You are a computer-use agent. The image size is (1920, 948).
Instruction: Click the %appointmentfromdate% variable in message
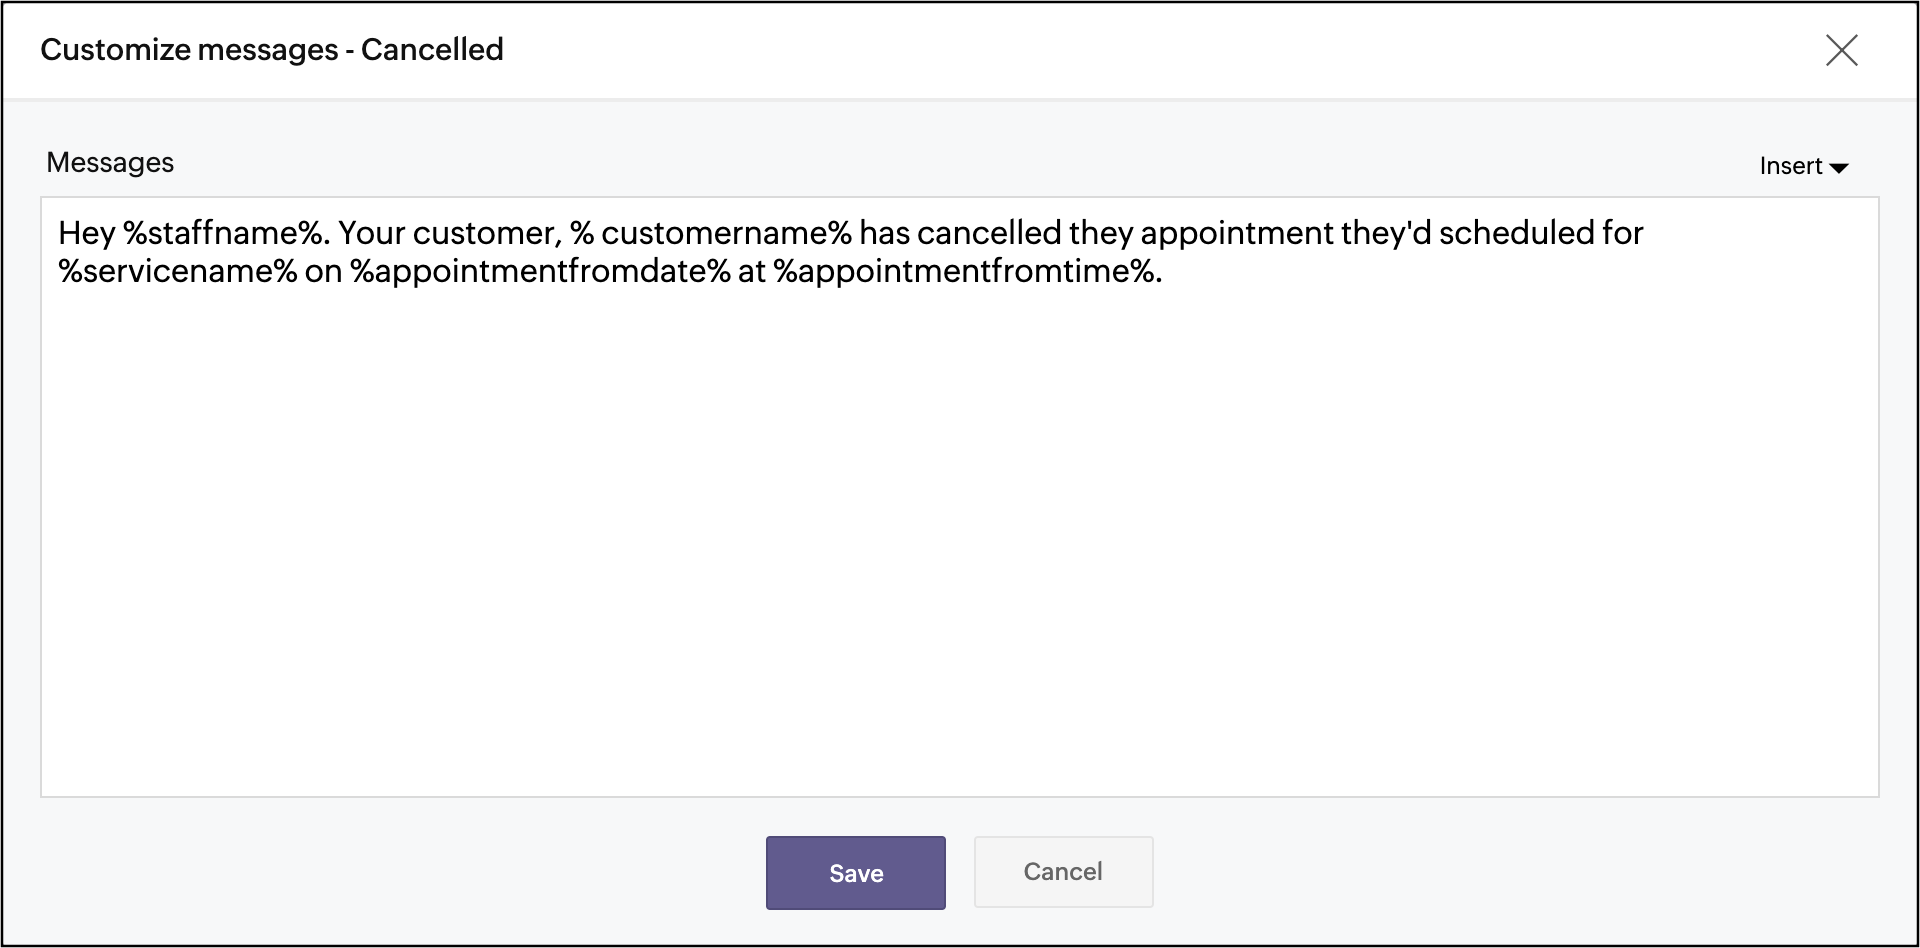540,271
